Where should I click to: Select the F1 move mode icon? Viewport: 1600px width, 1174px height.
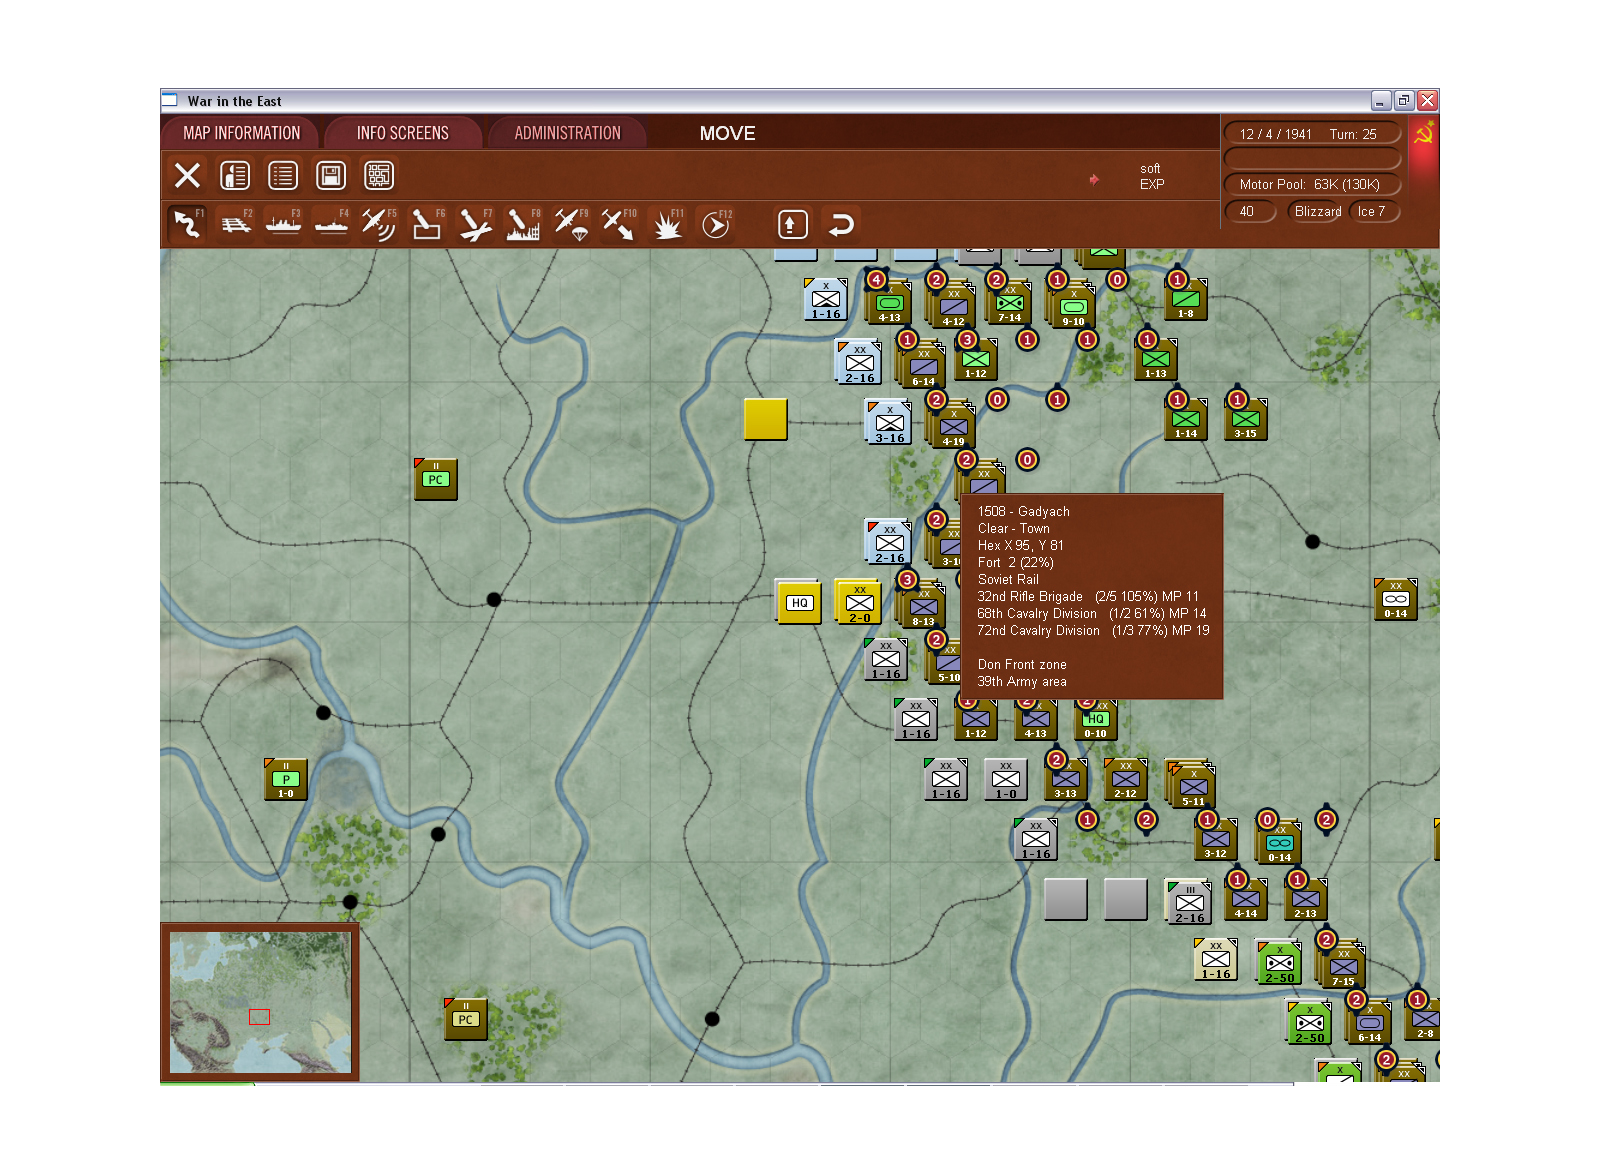187,224
